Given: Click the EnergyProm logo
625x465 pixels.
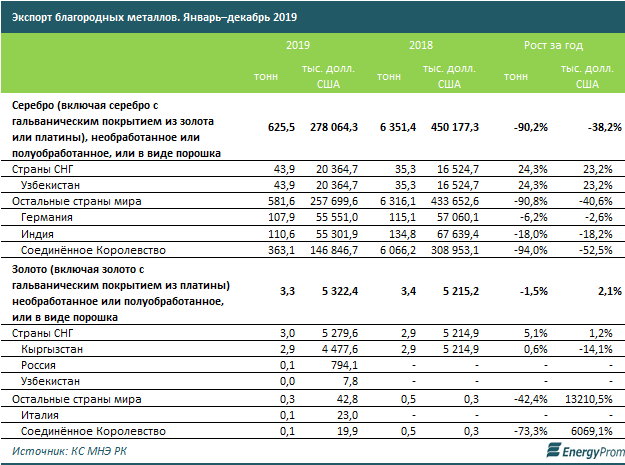Looking at the screenshot, I should (570, 451).
